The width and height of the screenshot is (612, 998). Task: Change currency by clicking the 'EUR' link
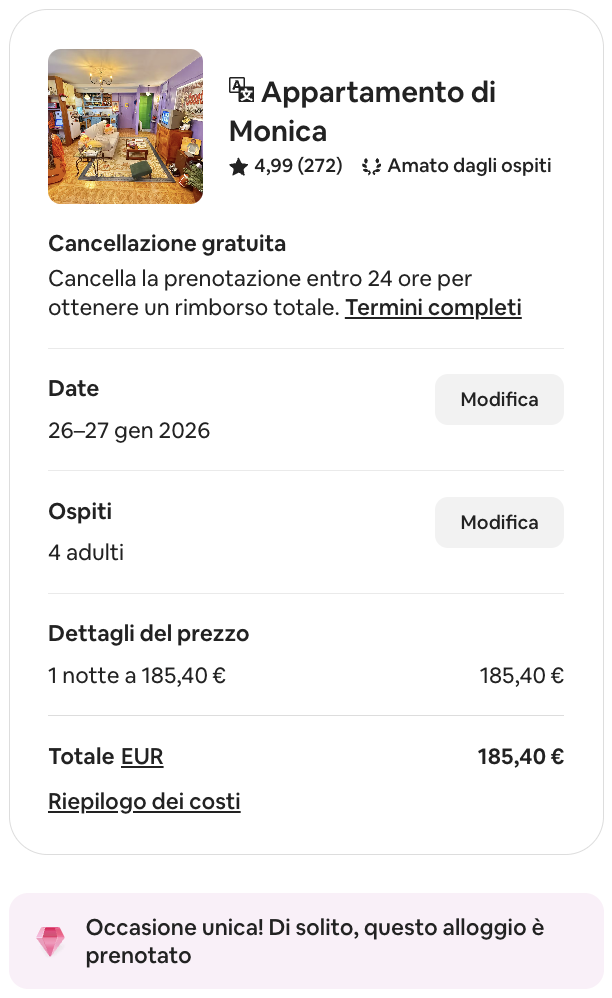click(142, 757)
